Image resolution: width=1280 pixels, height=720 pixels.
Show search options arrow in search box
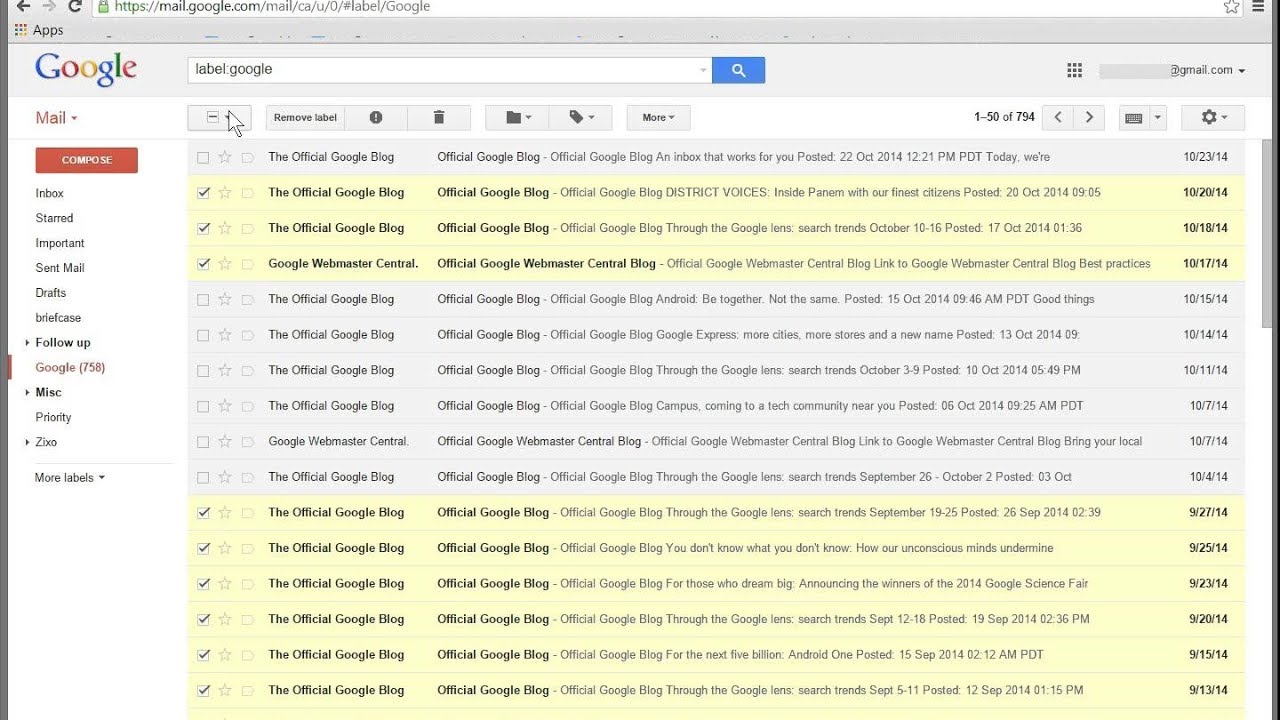[703, 70]
